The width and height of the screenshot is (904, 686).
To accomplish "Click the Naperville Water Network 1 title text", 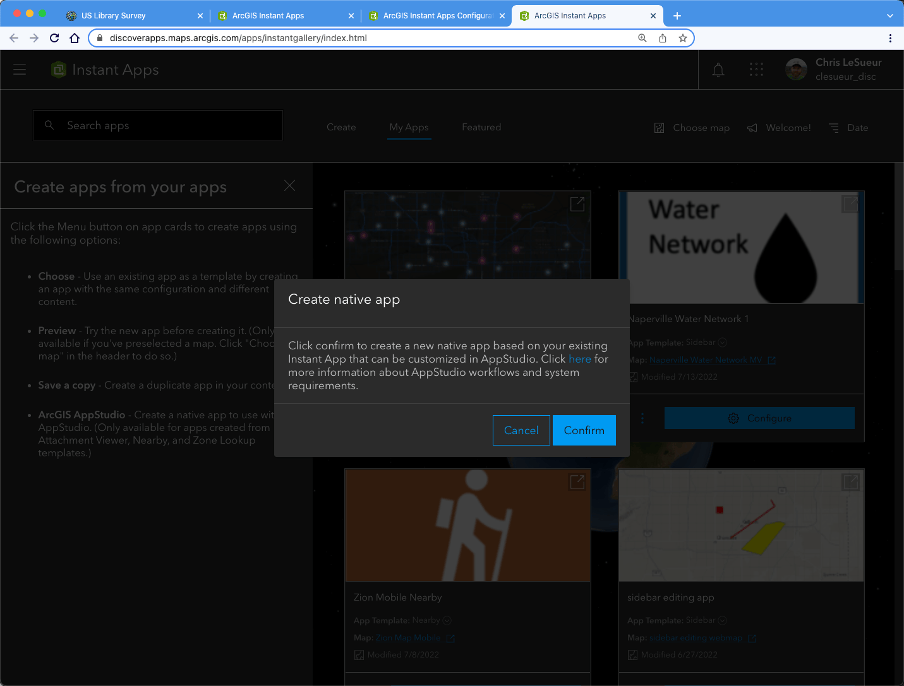I will (x=688, y=319).
